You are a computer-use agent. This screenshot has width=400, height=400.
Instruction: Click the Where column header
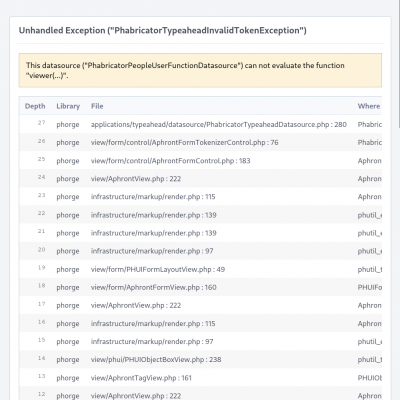pos(369,106)
